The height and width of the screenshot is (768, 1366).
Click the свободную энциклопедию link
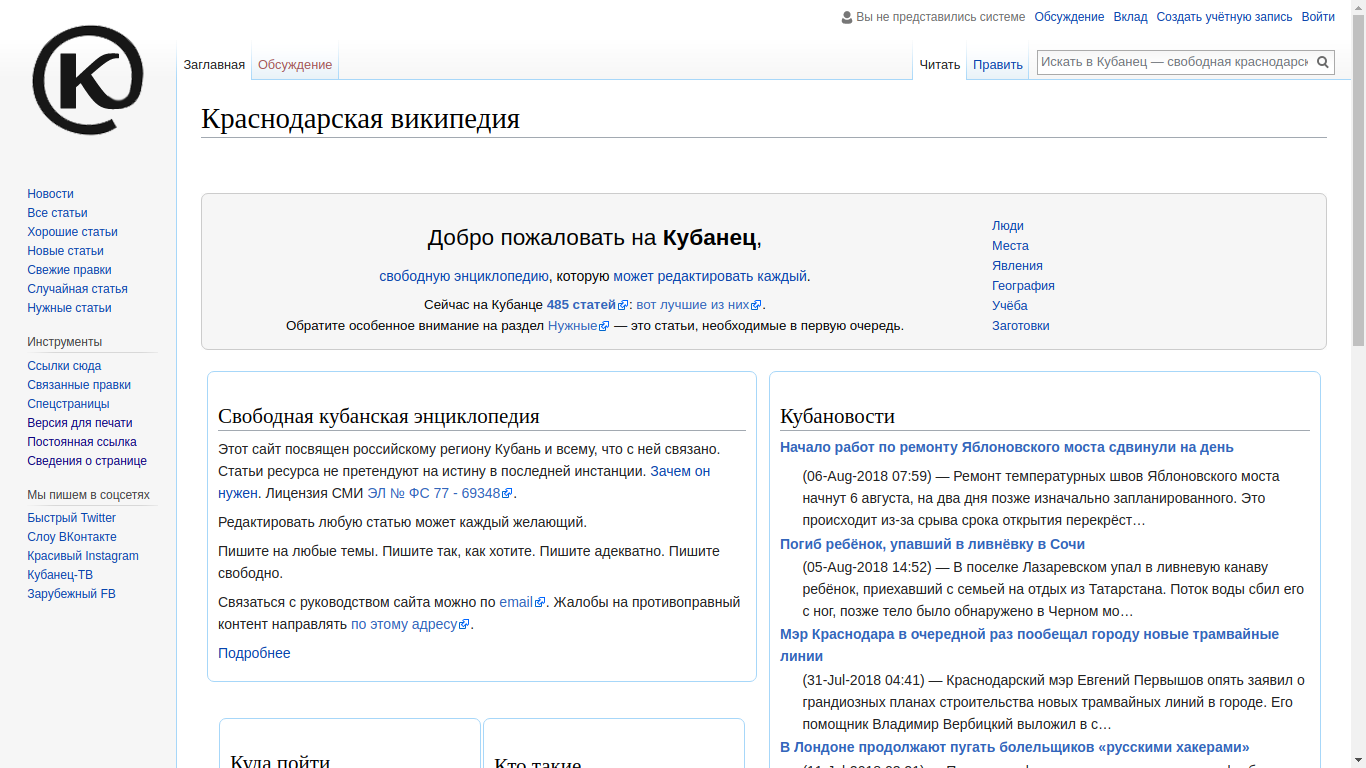coord(464,276)
